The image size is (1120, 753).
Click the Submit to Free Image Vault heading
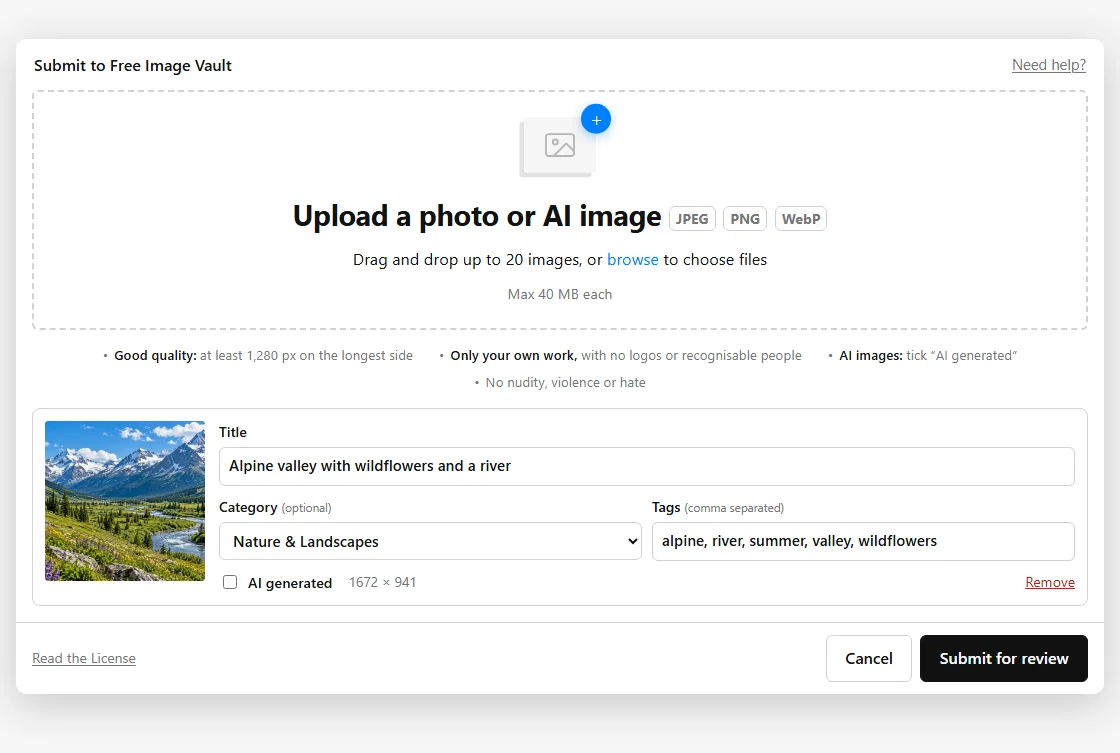click(133, 66)
